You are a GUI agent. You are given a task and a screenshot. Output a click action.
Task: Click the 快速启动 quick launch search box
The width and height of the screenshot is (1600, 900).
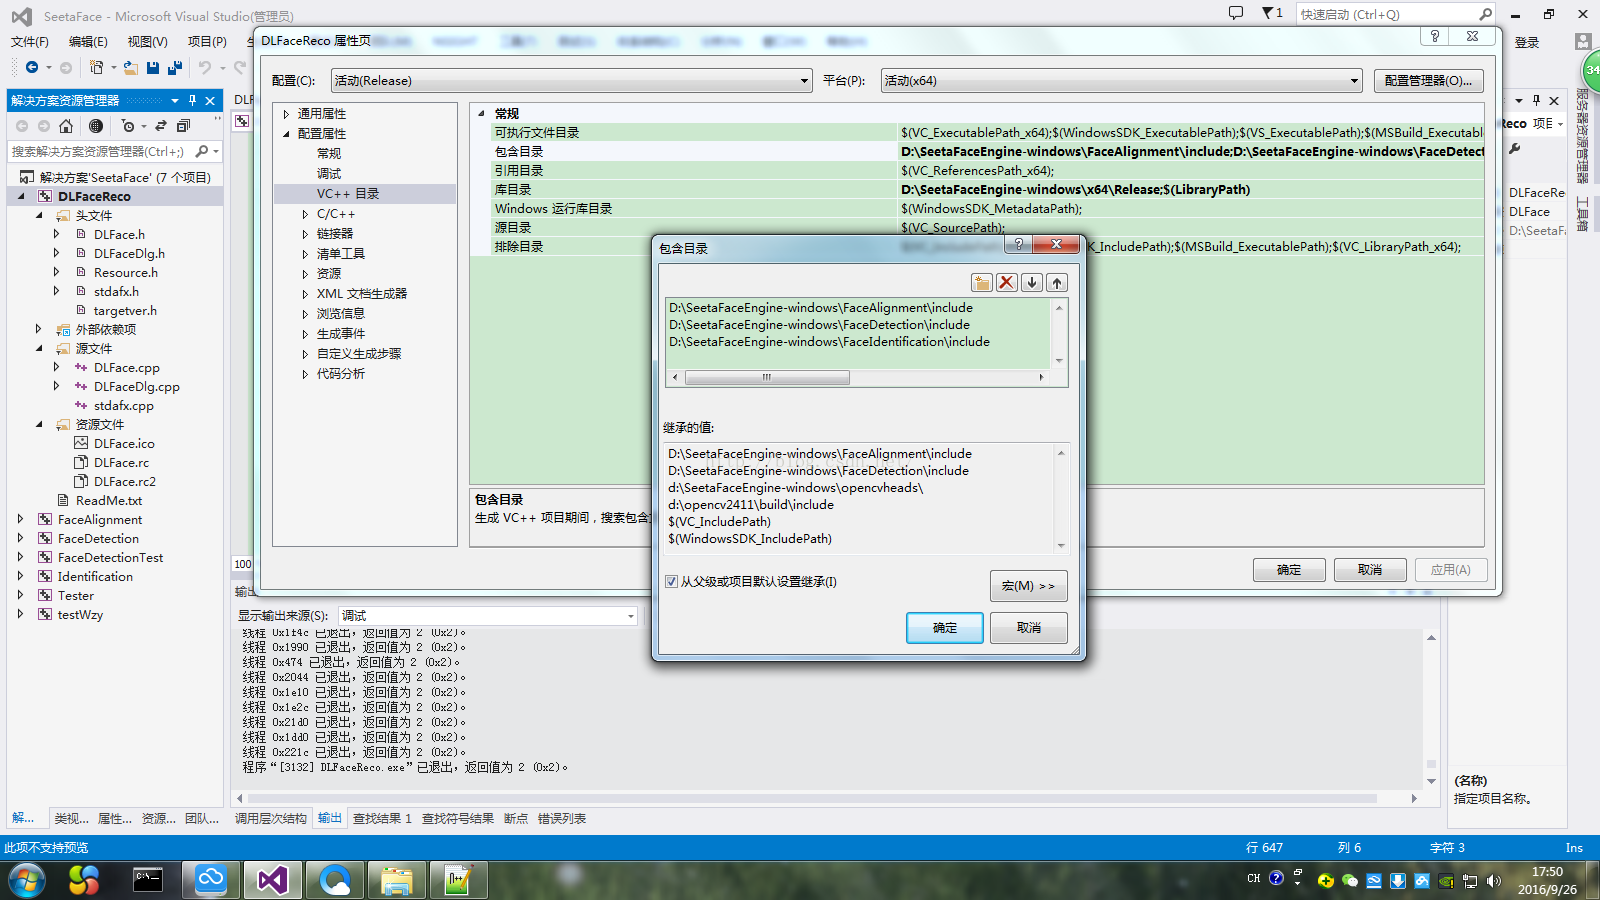pos(1388,14)
